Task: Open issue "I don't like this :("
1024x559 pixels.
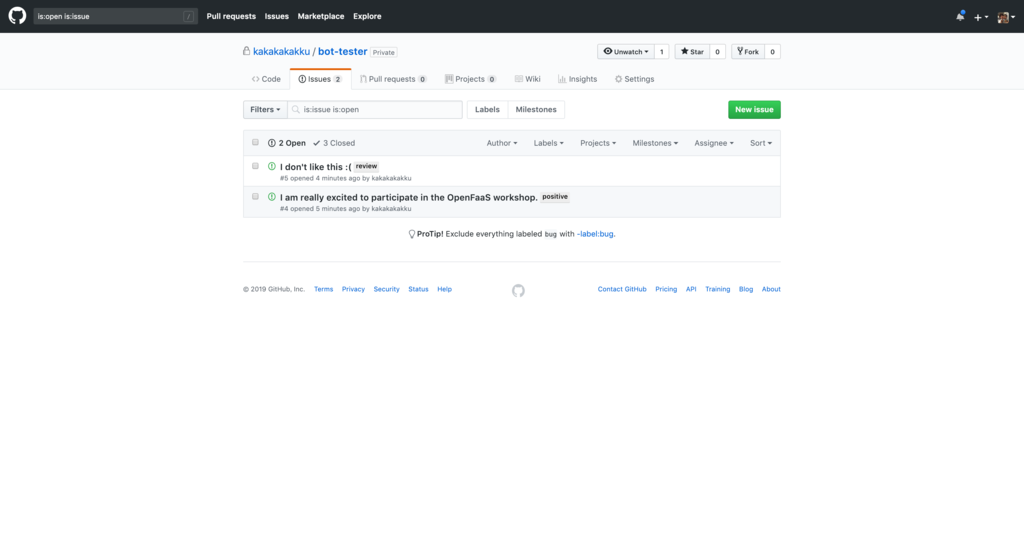Action: [315, 167]
